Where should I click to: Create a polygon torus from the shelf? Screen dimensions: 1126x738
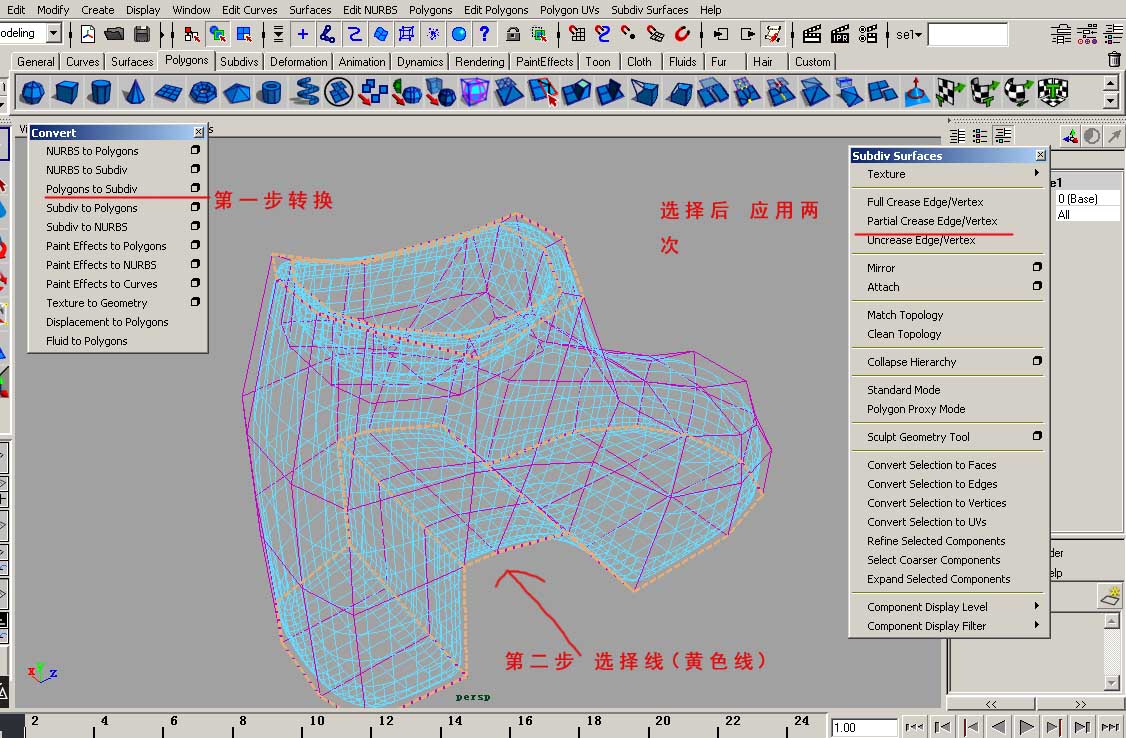203,93
